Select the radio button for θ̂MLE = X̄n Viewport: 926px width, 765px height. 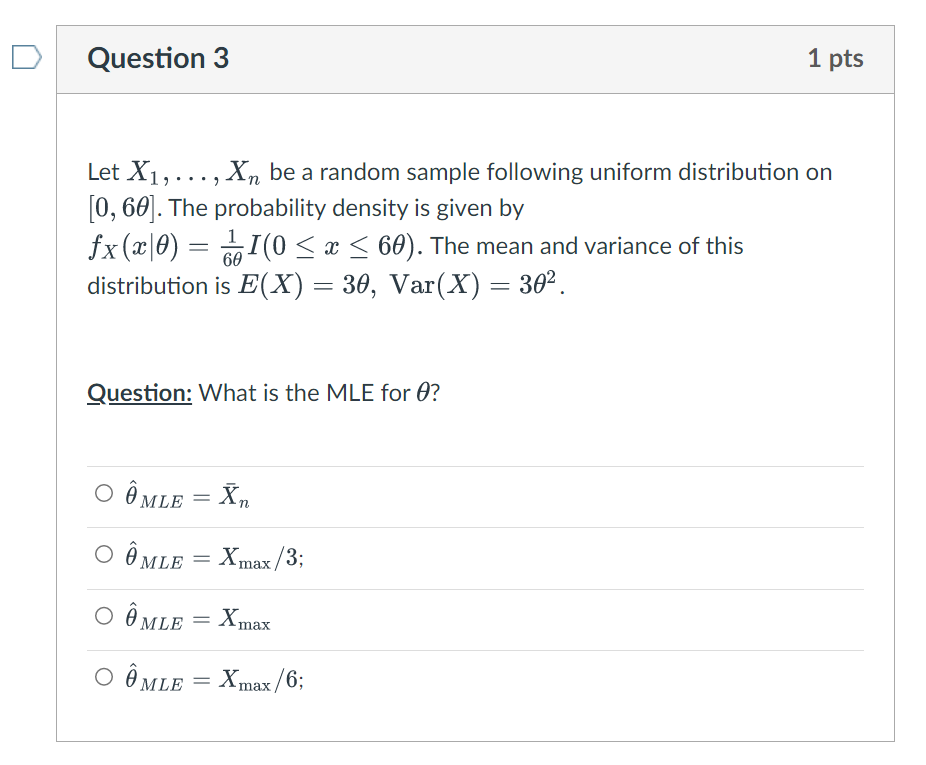(x=103, y=492)
